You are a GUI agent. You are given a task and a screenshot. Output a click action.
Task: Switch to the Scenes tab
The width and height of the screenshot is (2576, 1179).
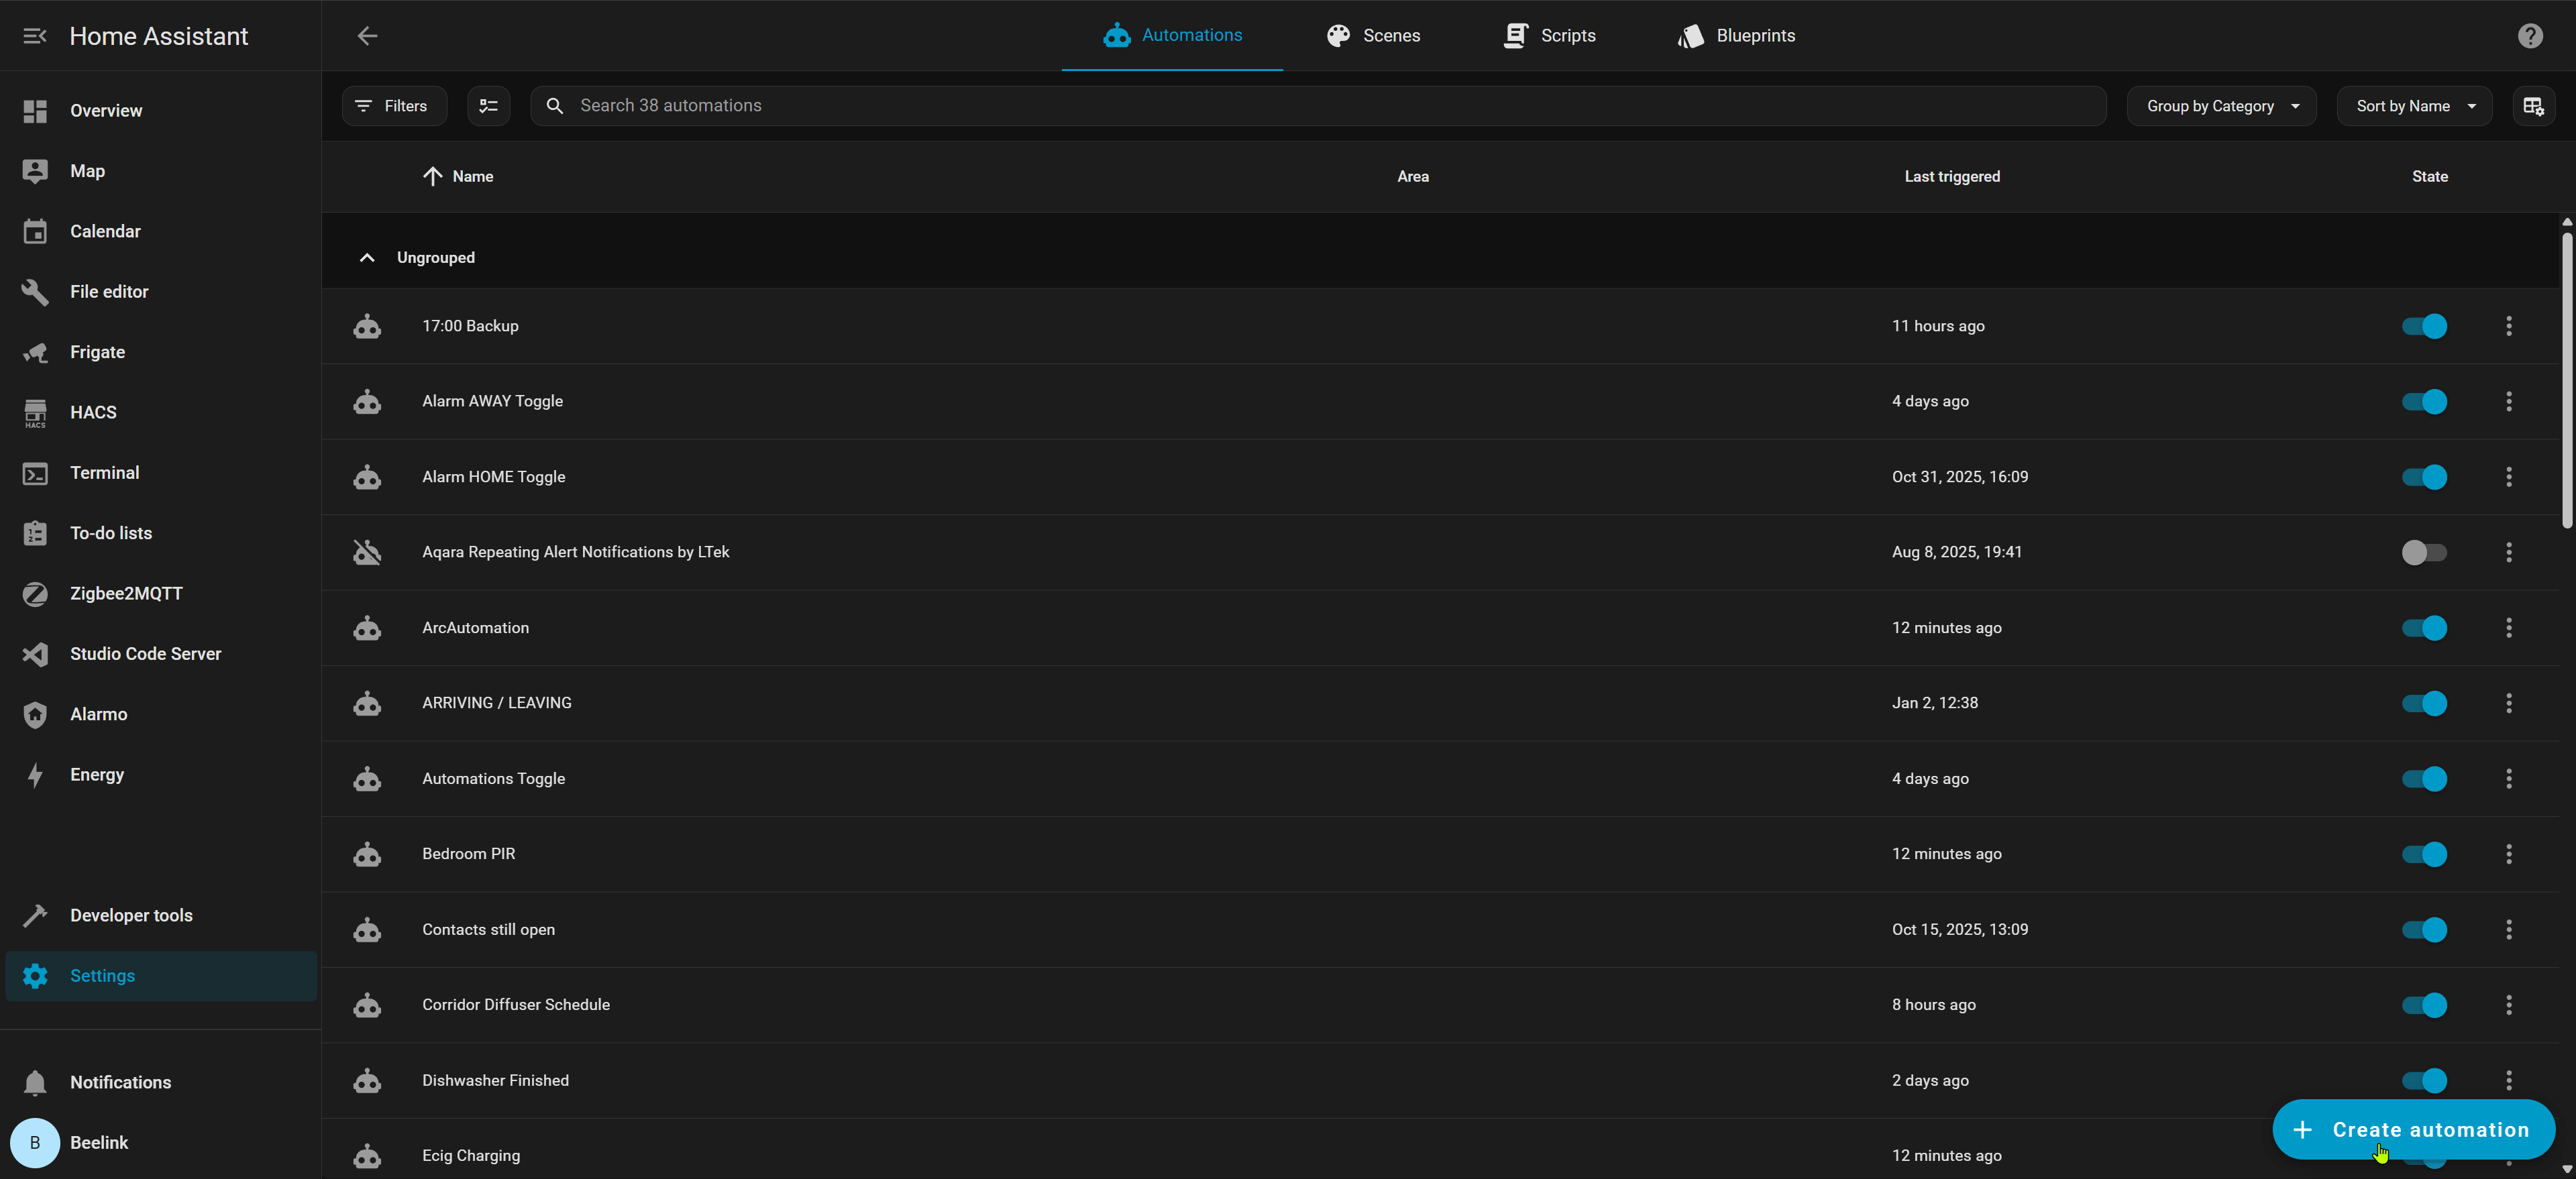click(x=1372, y=36)
